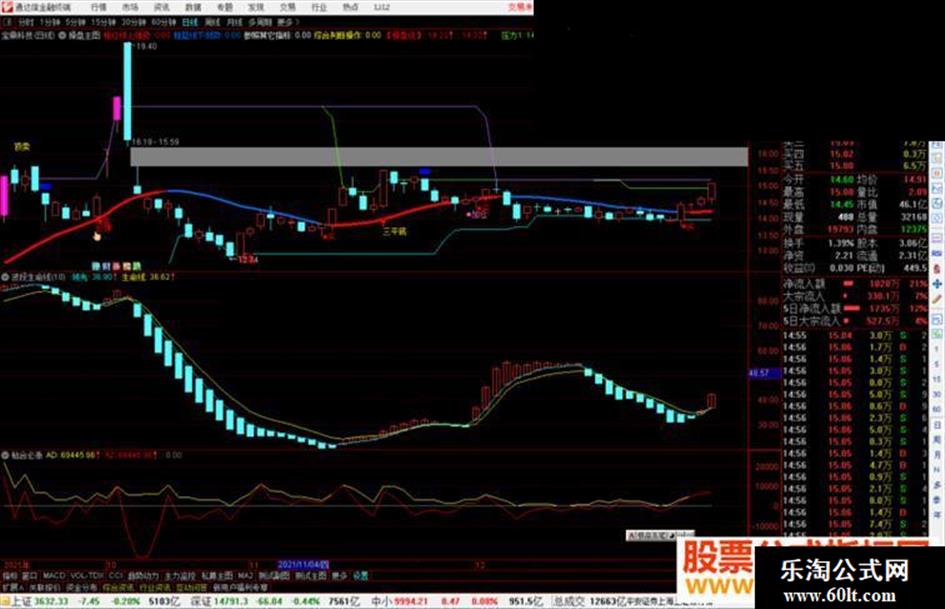
Task: Click the 新用户福利专享 link
Action: tap(240, 587)
